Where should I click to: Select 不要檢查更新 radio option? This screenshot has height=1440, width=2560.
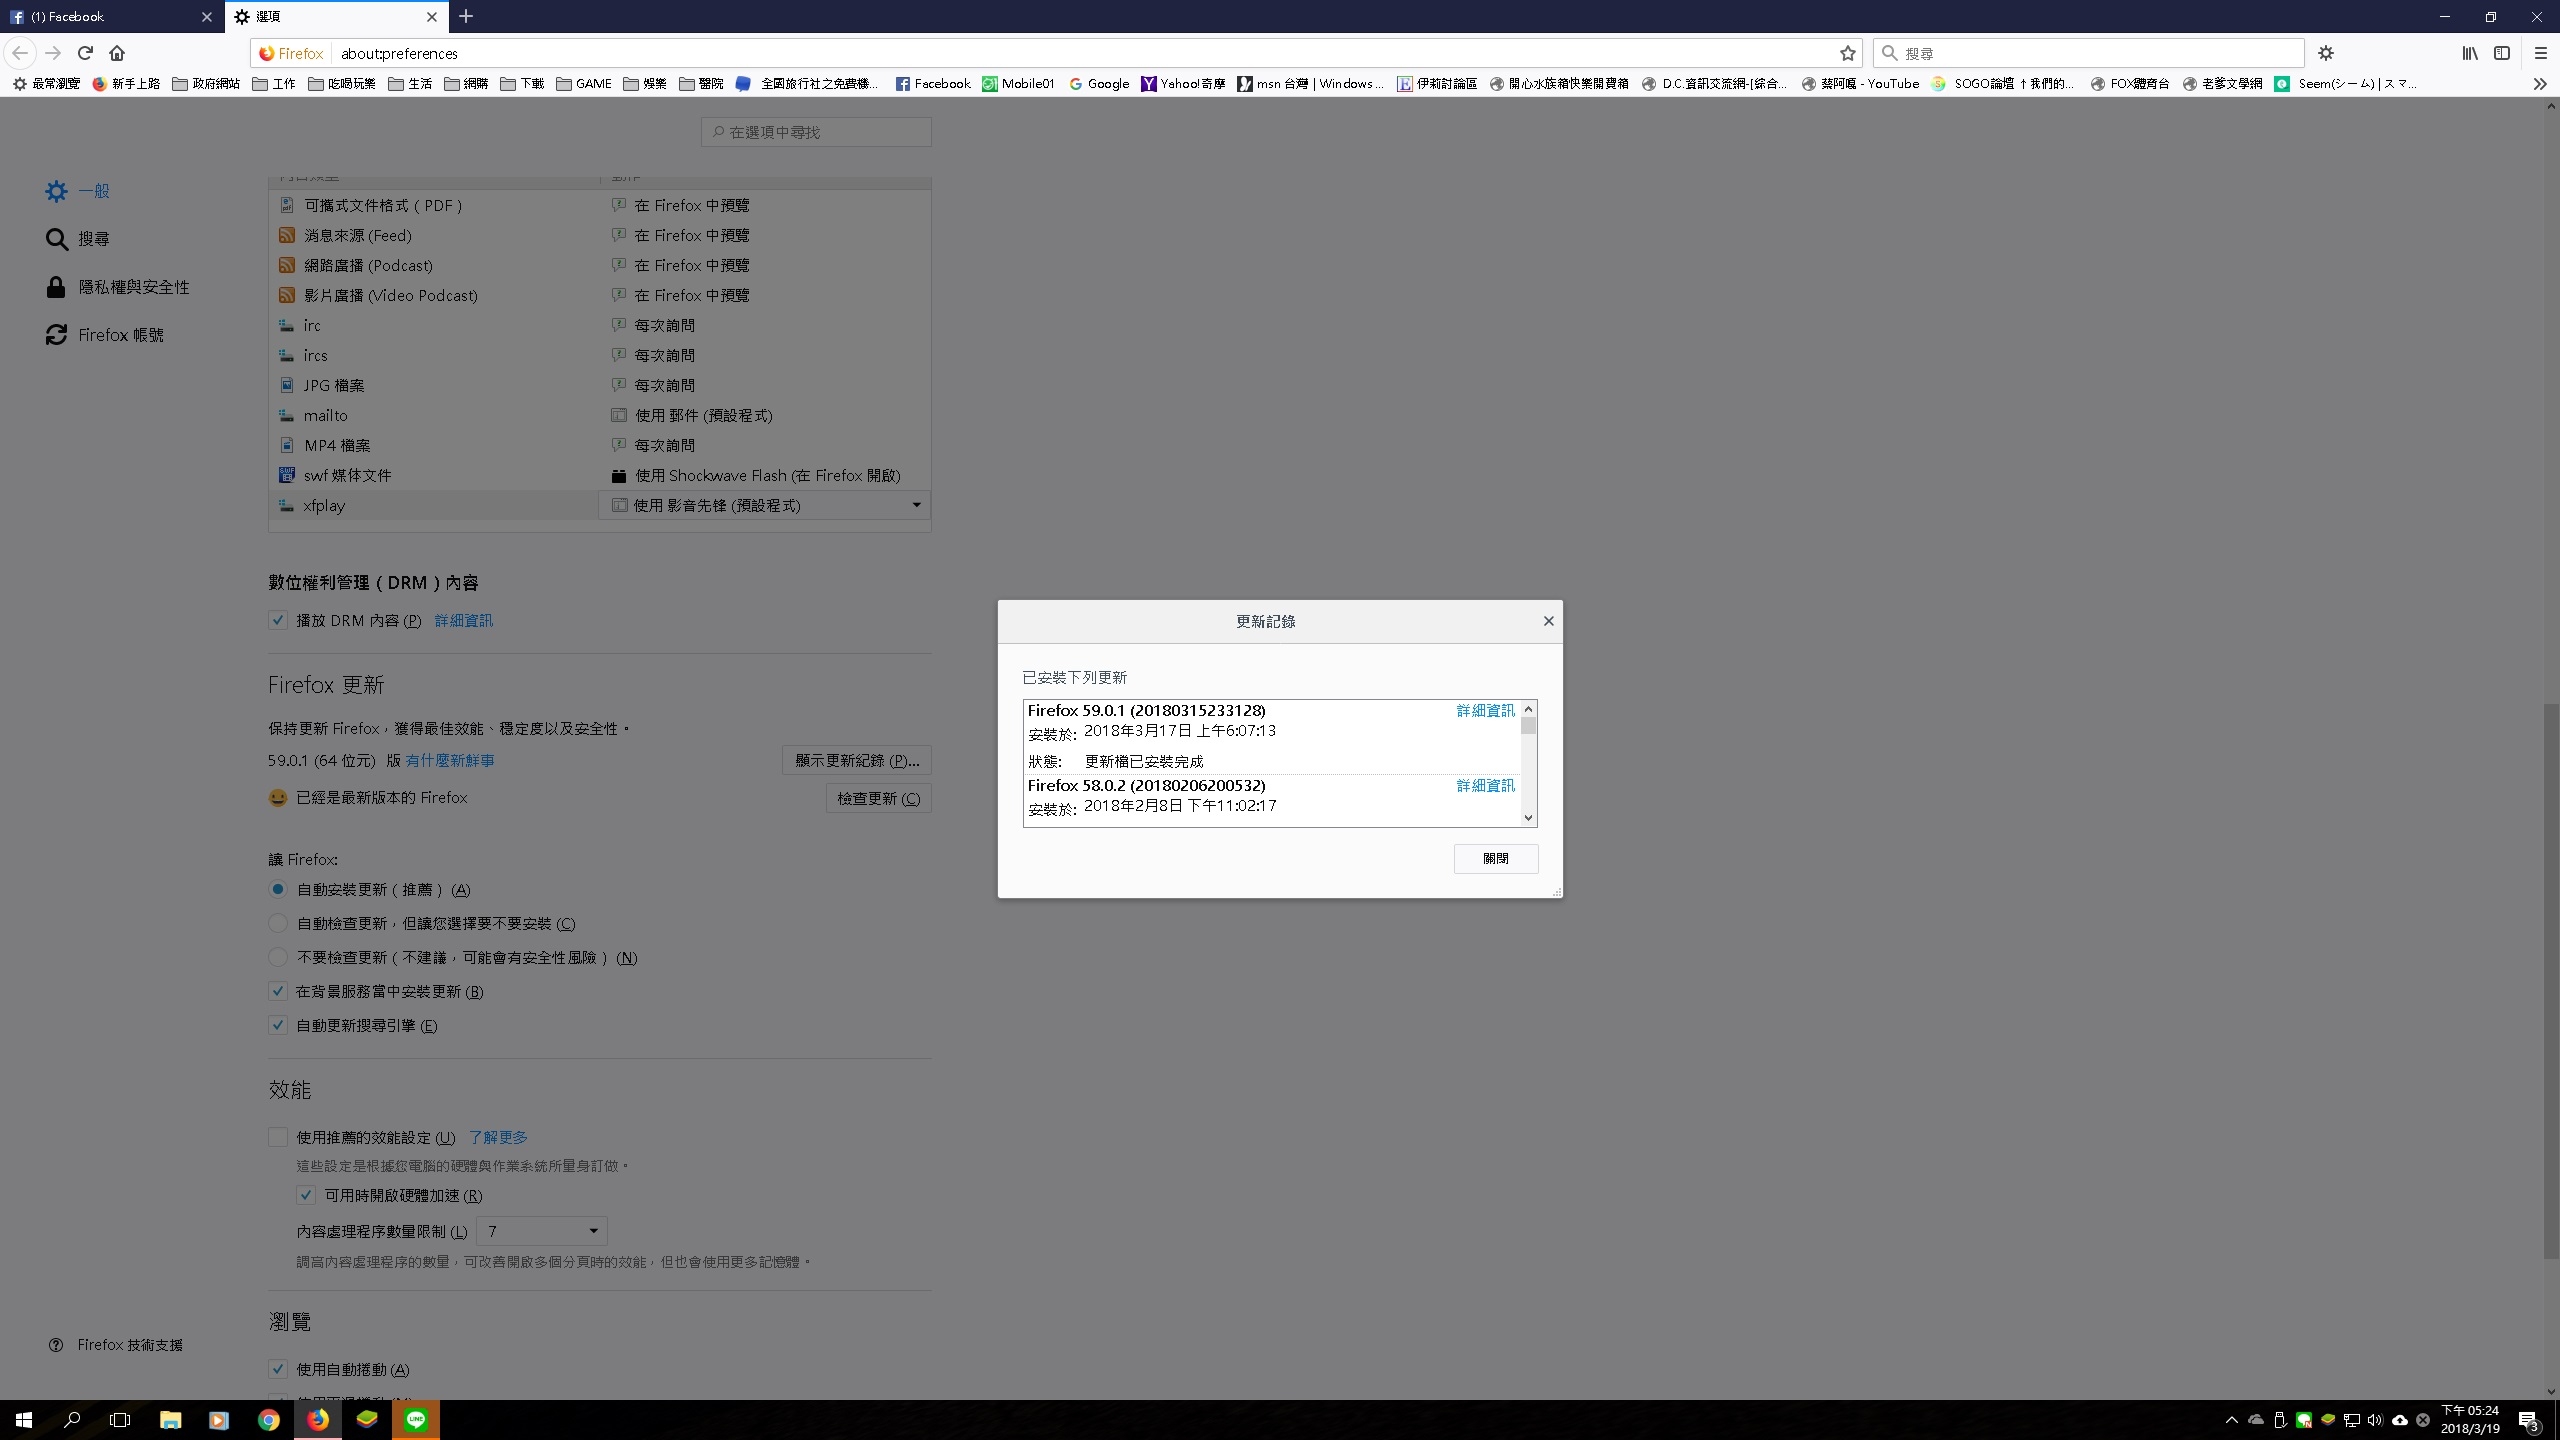coord(278,957)
